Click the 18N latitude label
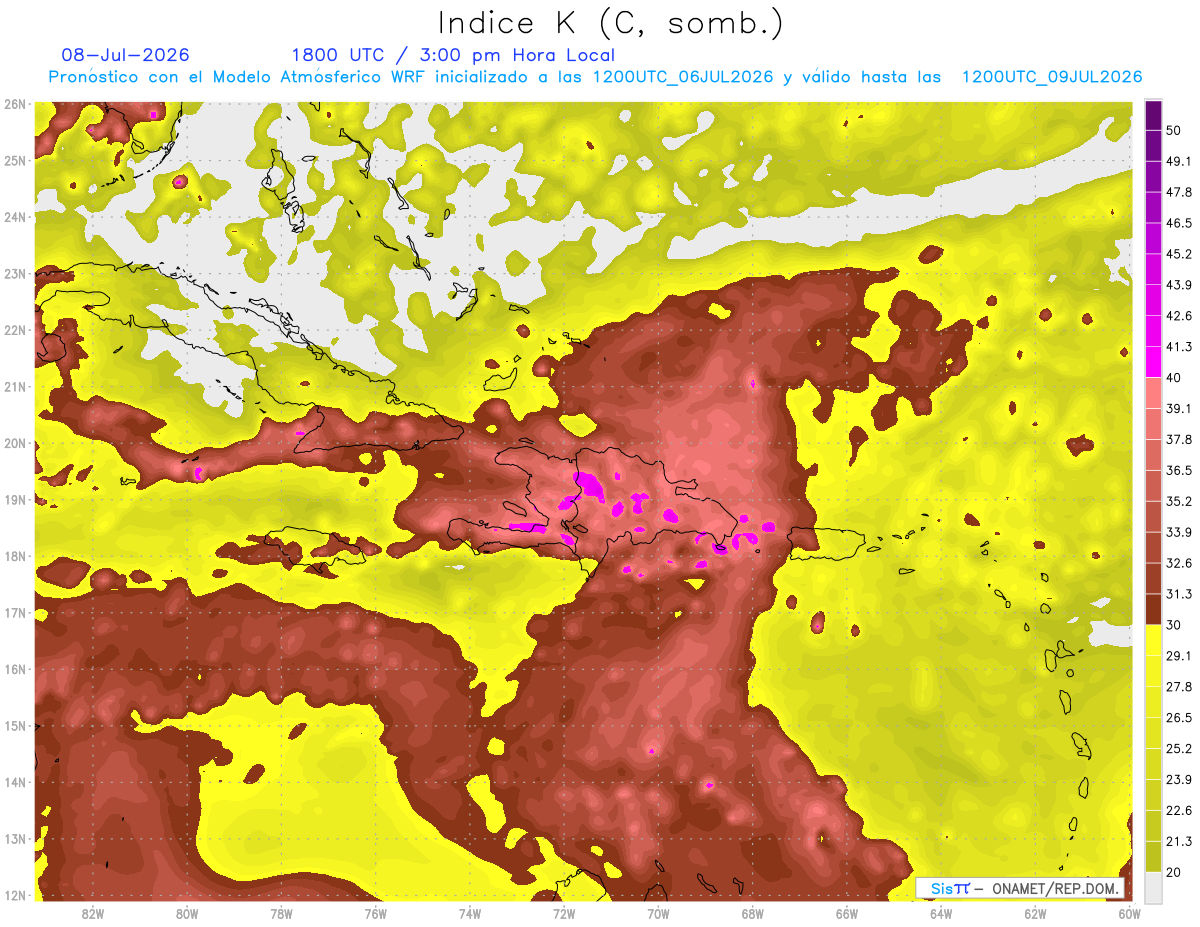1200x927 pixels. coord(15,556)
